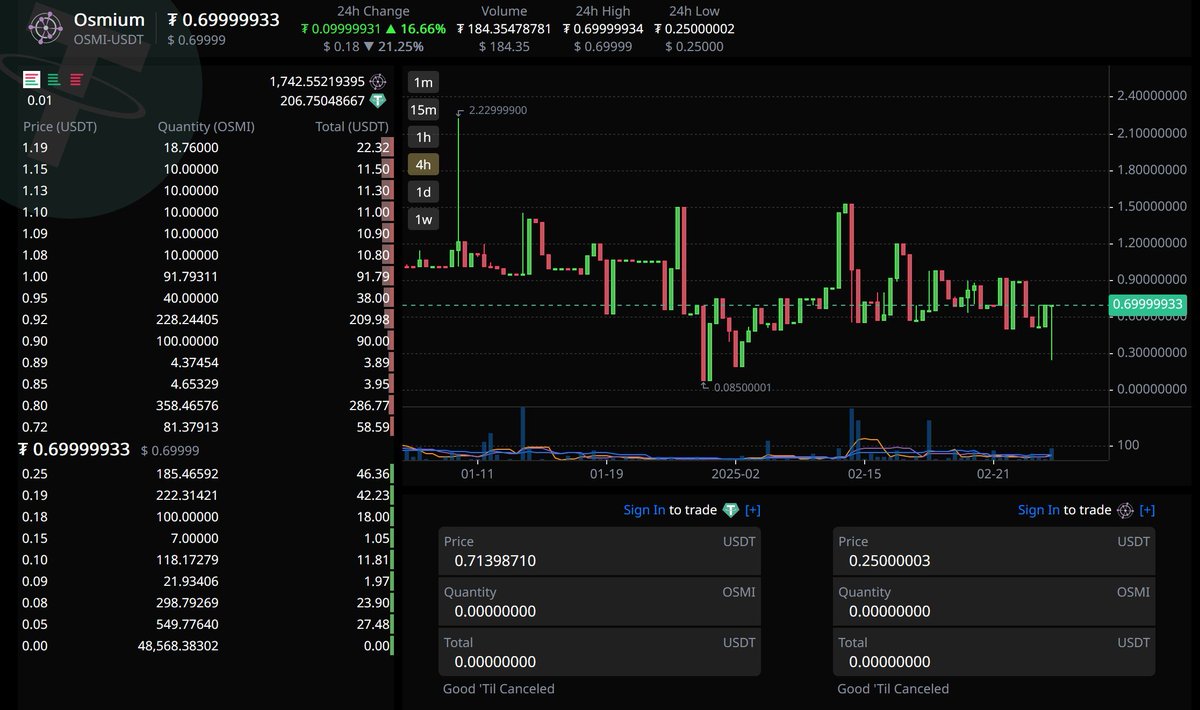
Task: Select the 0.18 bid price row
Action: (208, 517)
